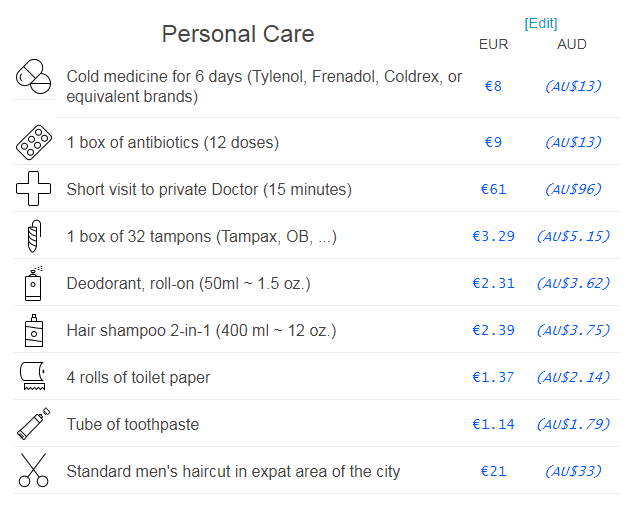
Task: Click the €61 doctor visit price
Action: click(493, 189)
